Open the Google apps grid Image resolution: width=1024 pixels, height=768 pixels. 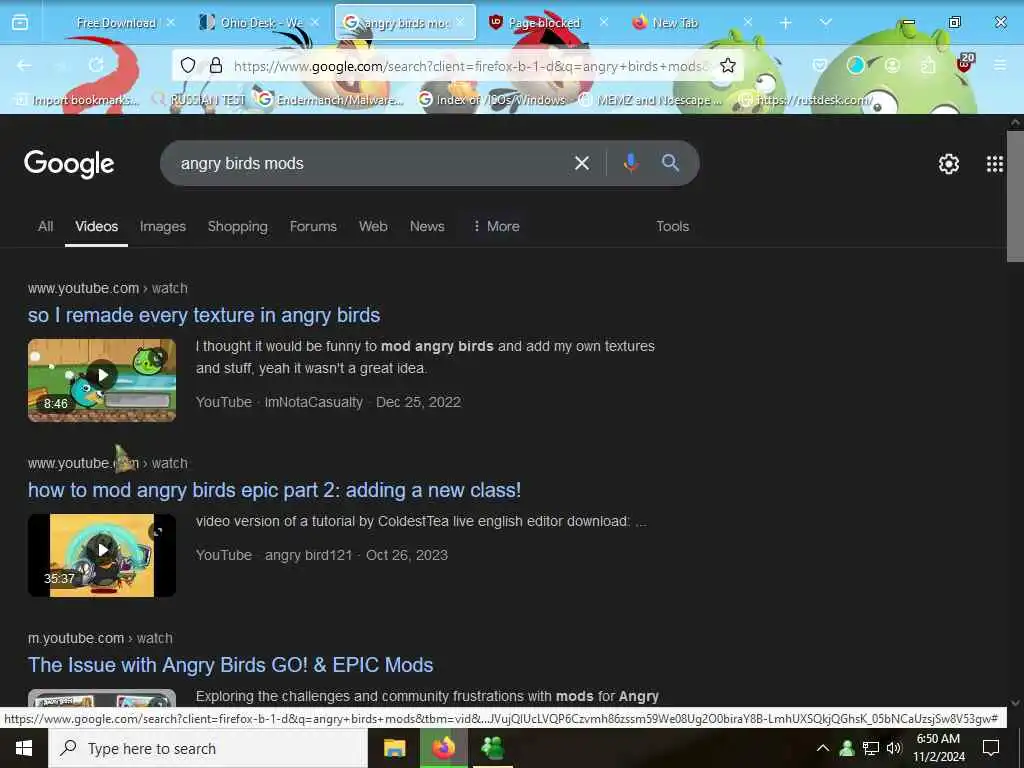point(994,164)
